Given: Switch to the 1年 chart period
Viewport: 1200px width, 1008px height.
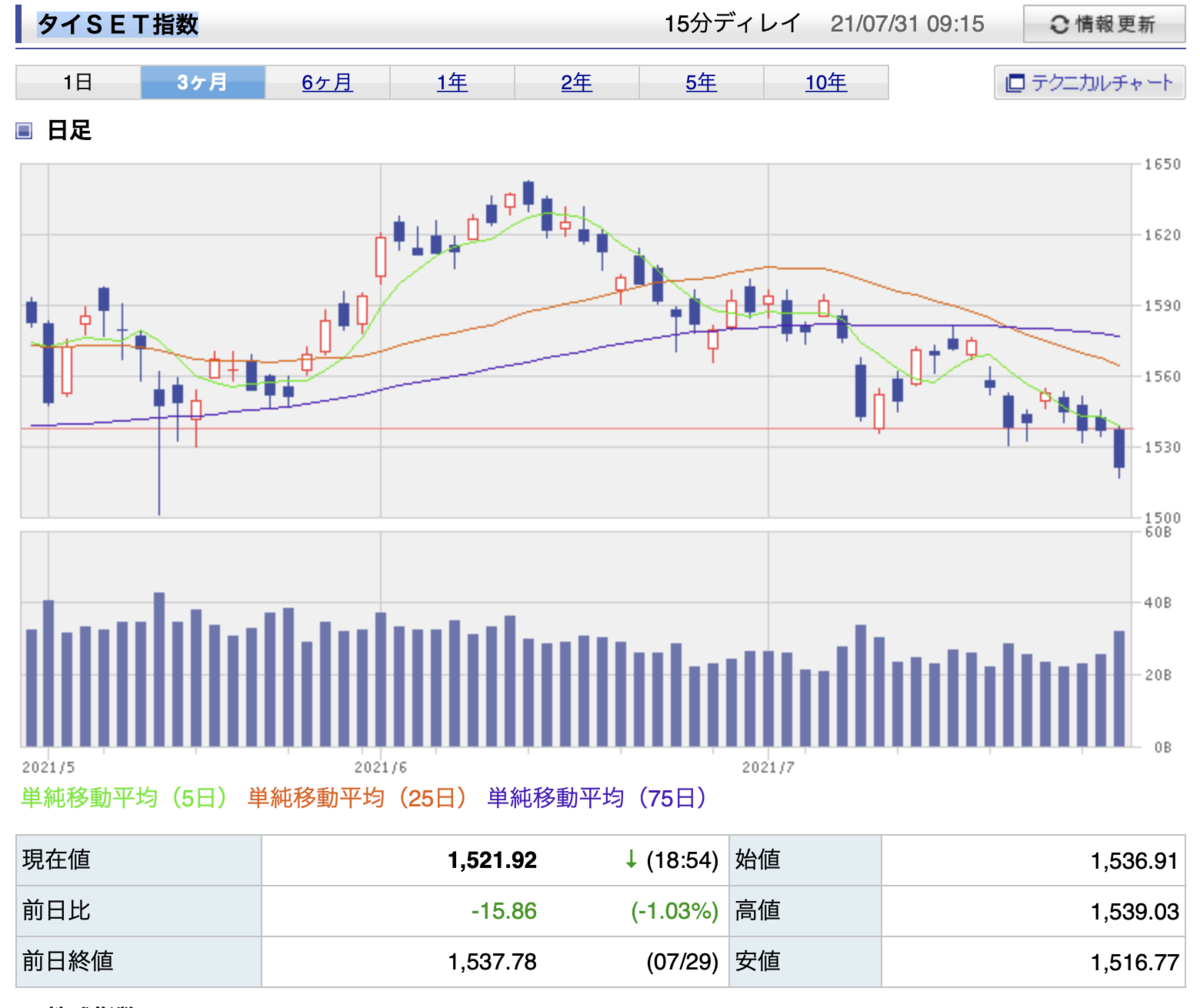Looking at the screenshot, I should (452, 82).
